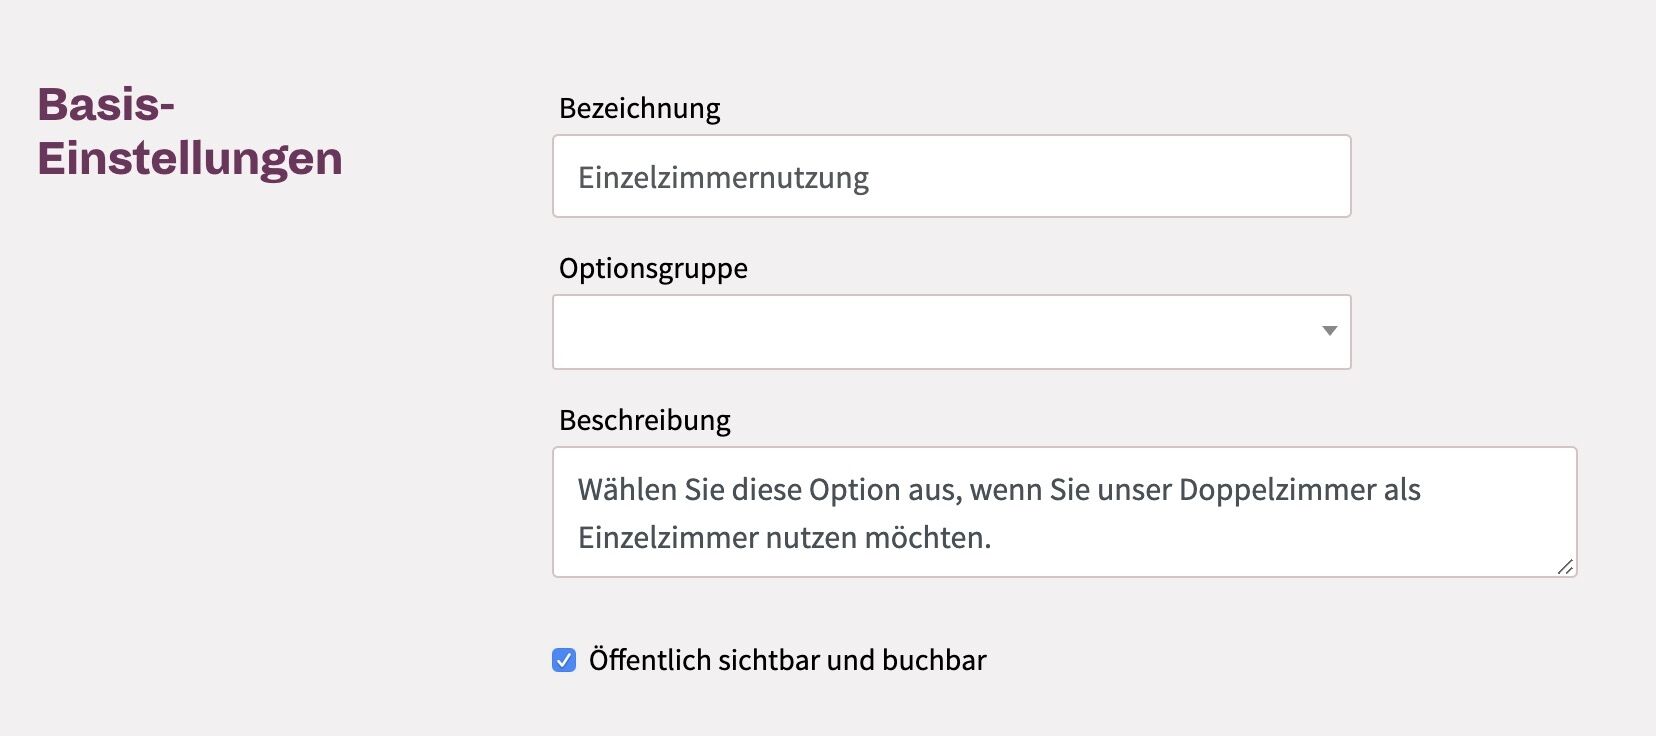Click the Optionsgruppe dropdown arrow
Viewport: 1656px width, 736px height.
[1329, 331]
